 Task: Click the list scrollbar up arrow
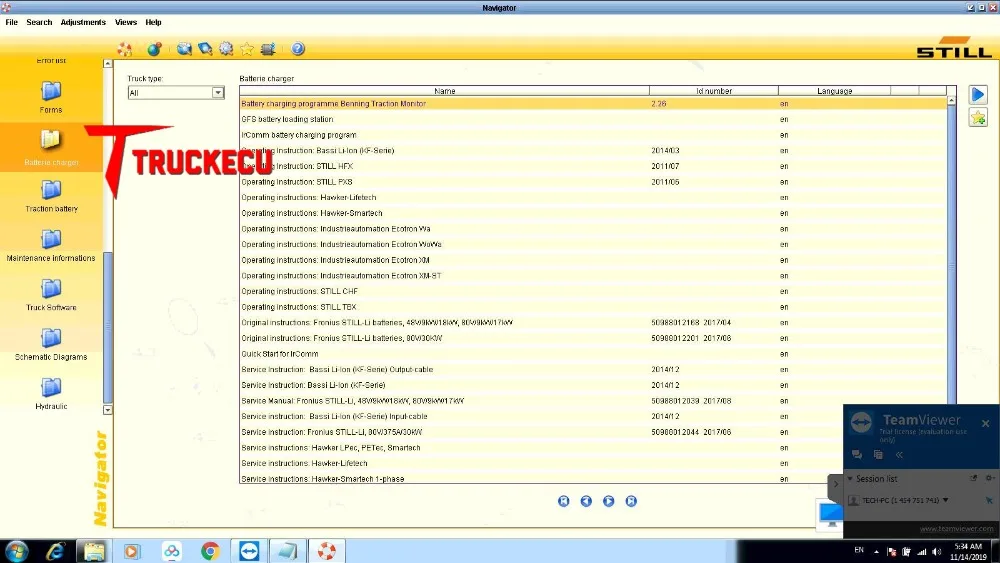click(951, 101)
